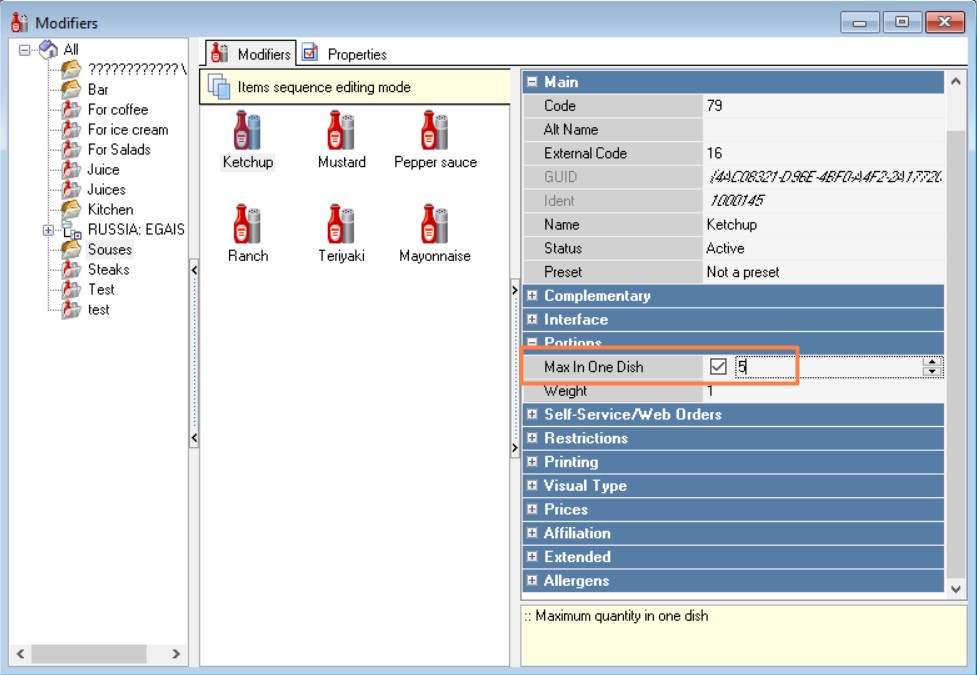
Task: Click the GUID value cell
Action: click(x=823, y=177)
